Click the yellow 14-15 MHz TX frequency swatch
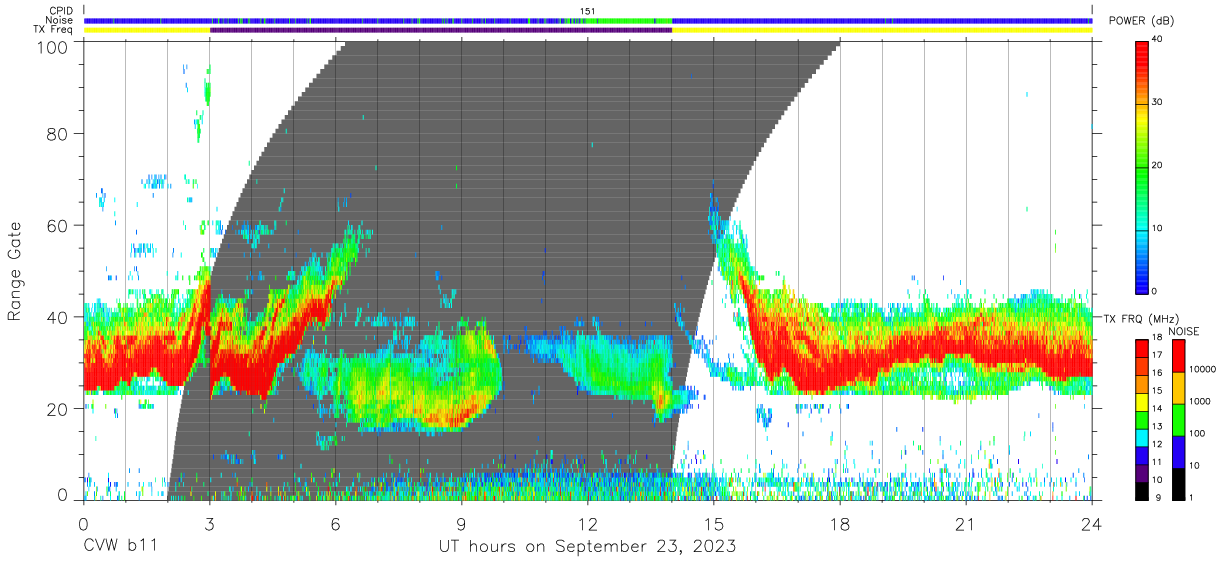Screen dimensions: 1228x567 [x=1142, y=401]
